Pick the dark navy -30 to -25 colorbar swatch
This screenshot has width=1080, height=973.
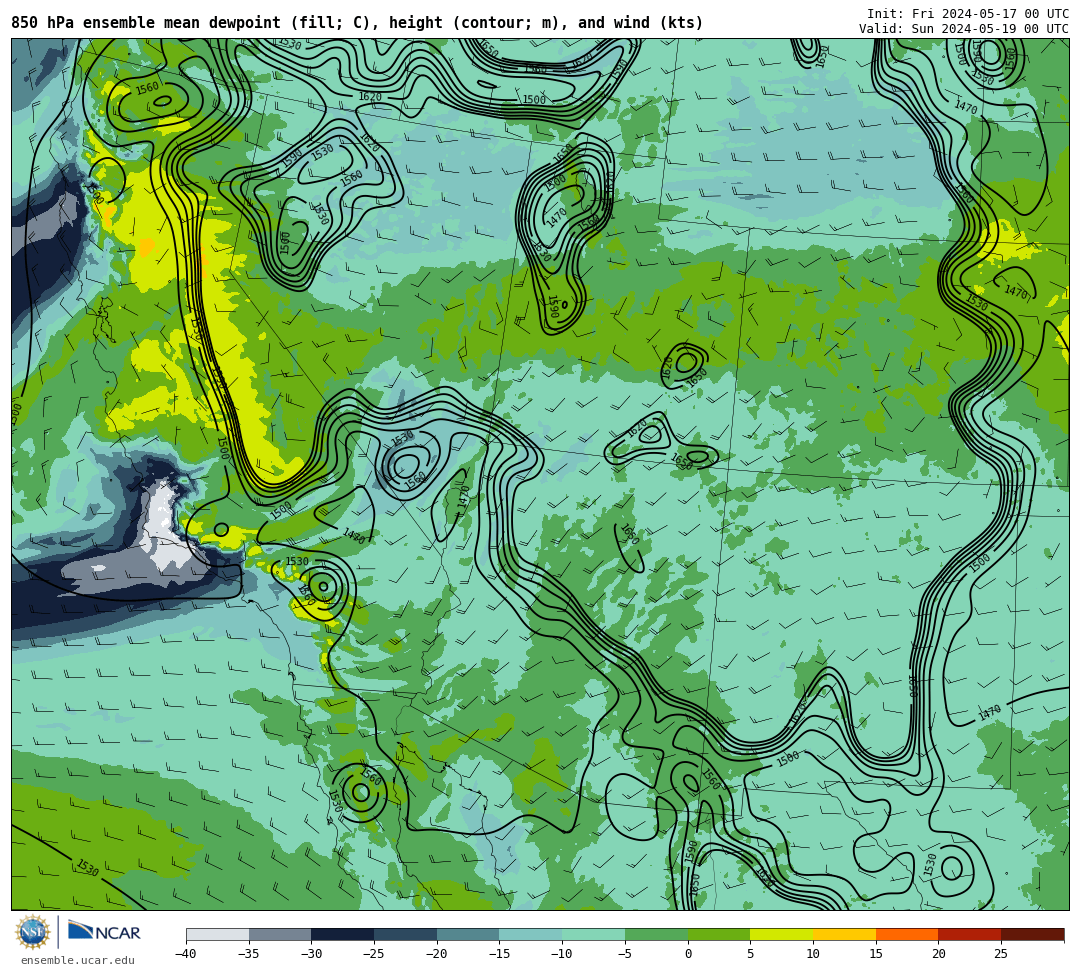tap(343, 934)
